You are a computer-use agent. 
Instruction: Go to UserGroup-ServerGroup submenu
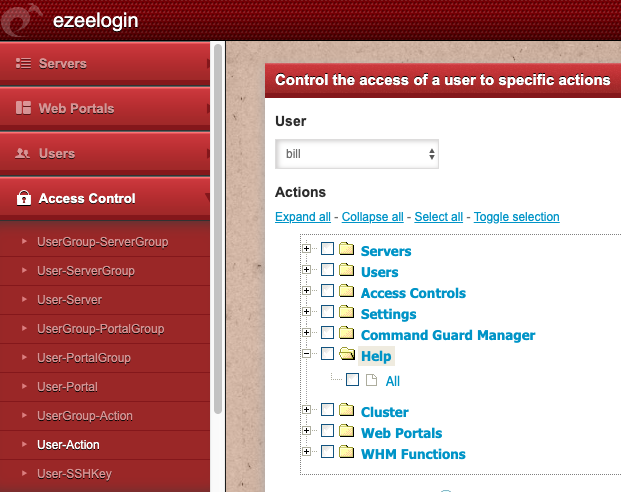point(105,242)
